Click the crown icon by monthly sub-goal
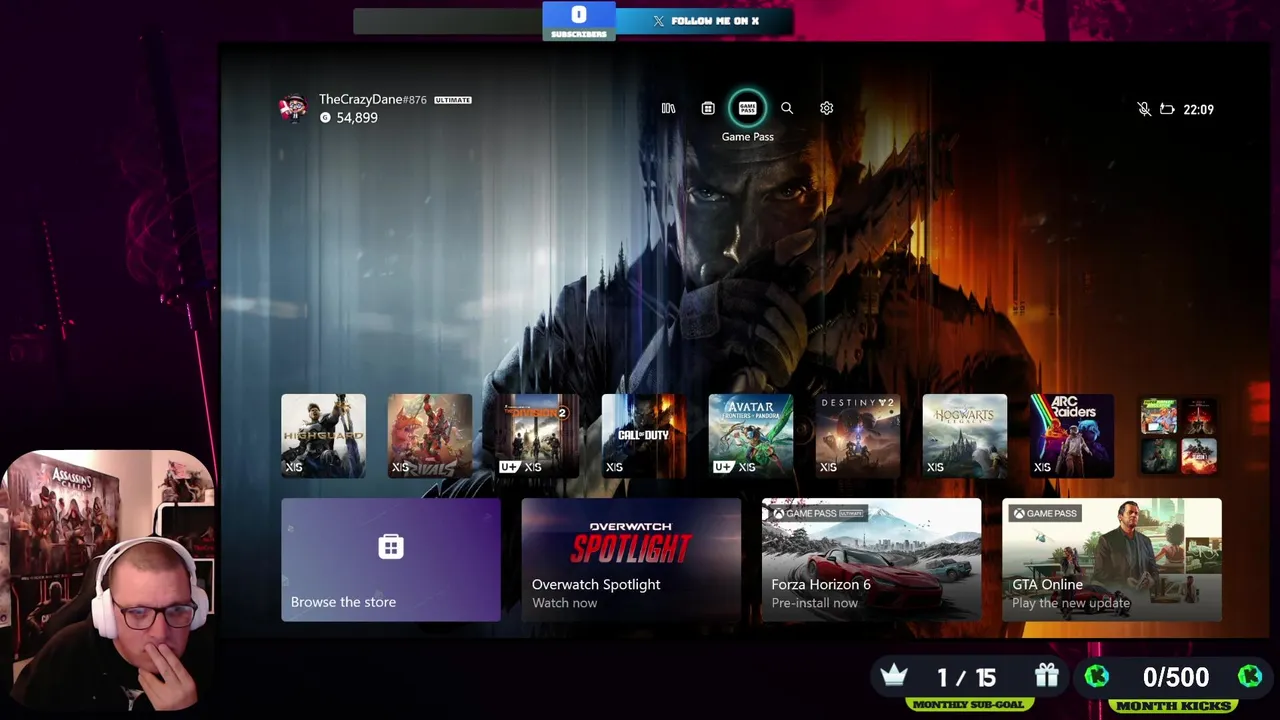This screenshot has height=720, width=1280. 893,676
